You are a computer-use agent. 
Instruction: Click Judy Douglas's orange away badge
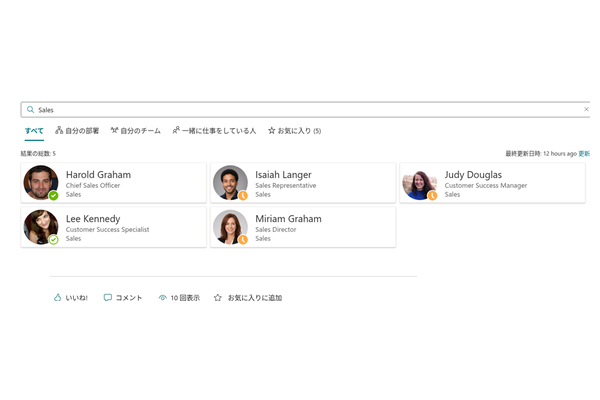point(432,196)
